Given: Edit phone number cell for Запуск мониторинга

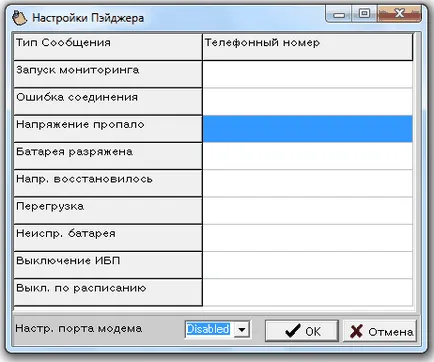Looking at the screenshot, I should click(308, 75).
